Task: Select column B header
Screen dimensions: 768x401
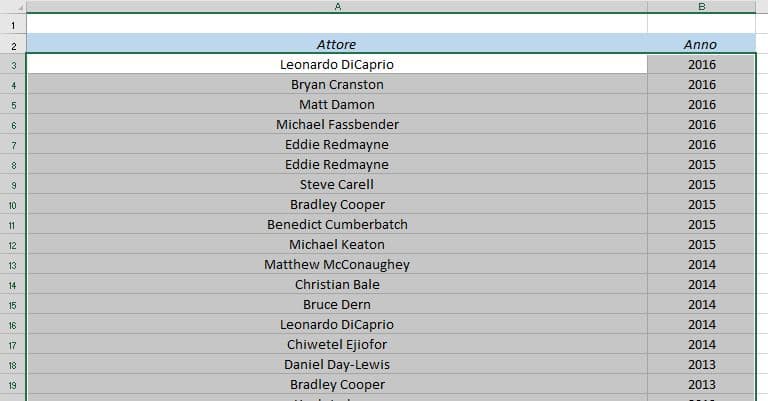Action: 701,6
